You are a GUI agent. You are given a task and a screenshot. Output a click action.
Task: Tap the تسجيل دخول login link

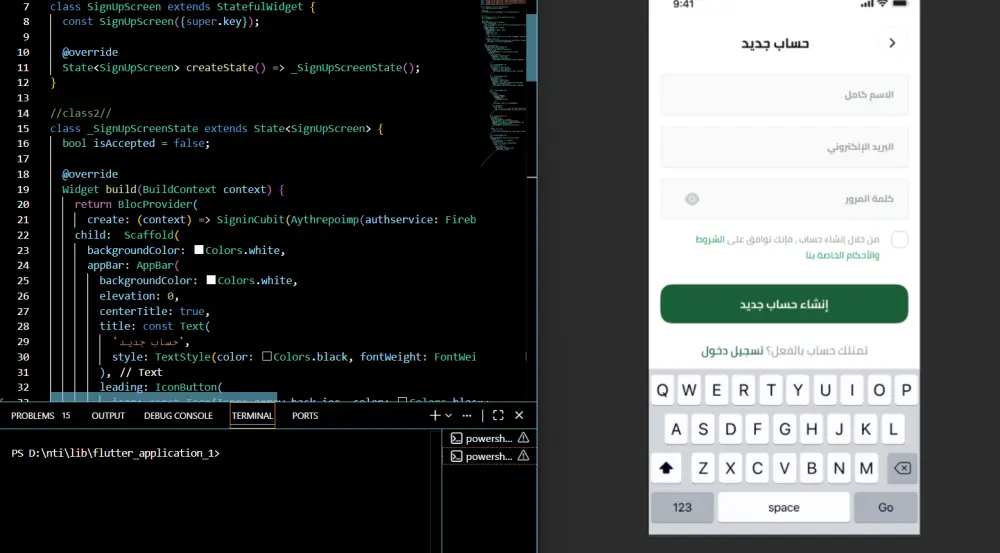pos(732,351)
